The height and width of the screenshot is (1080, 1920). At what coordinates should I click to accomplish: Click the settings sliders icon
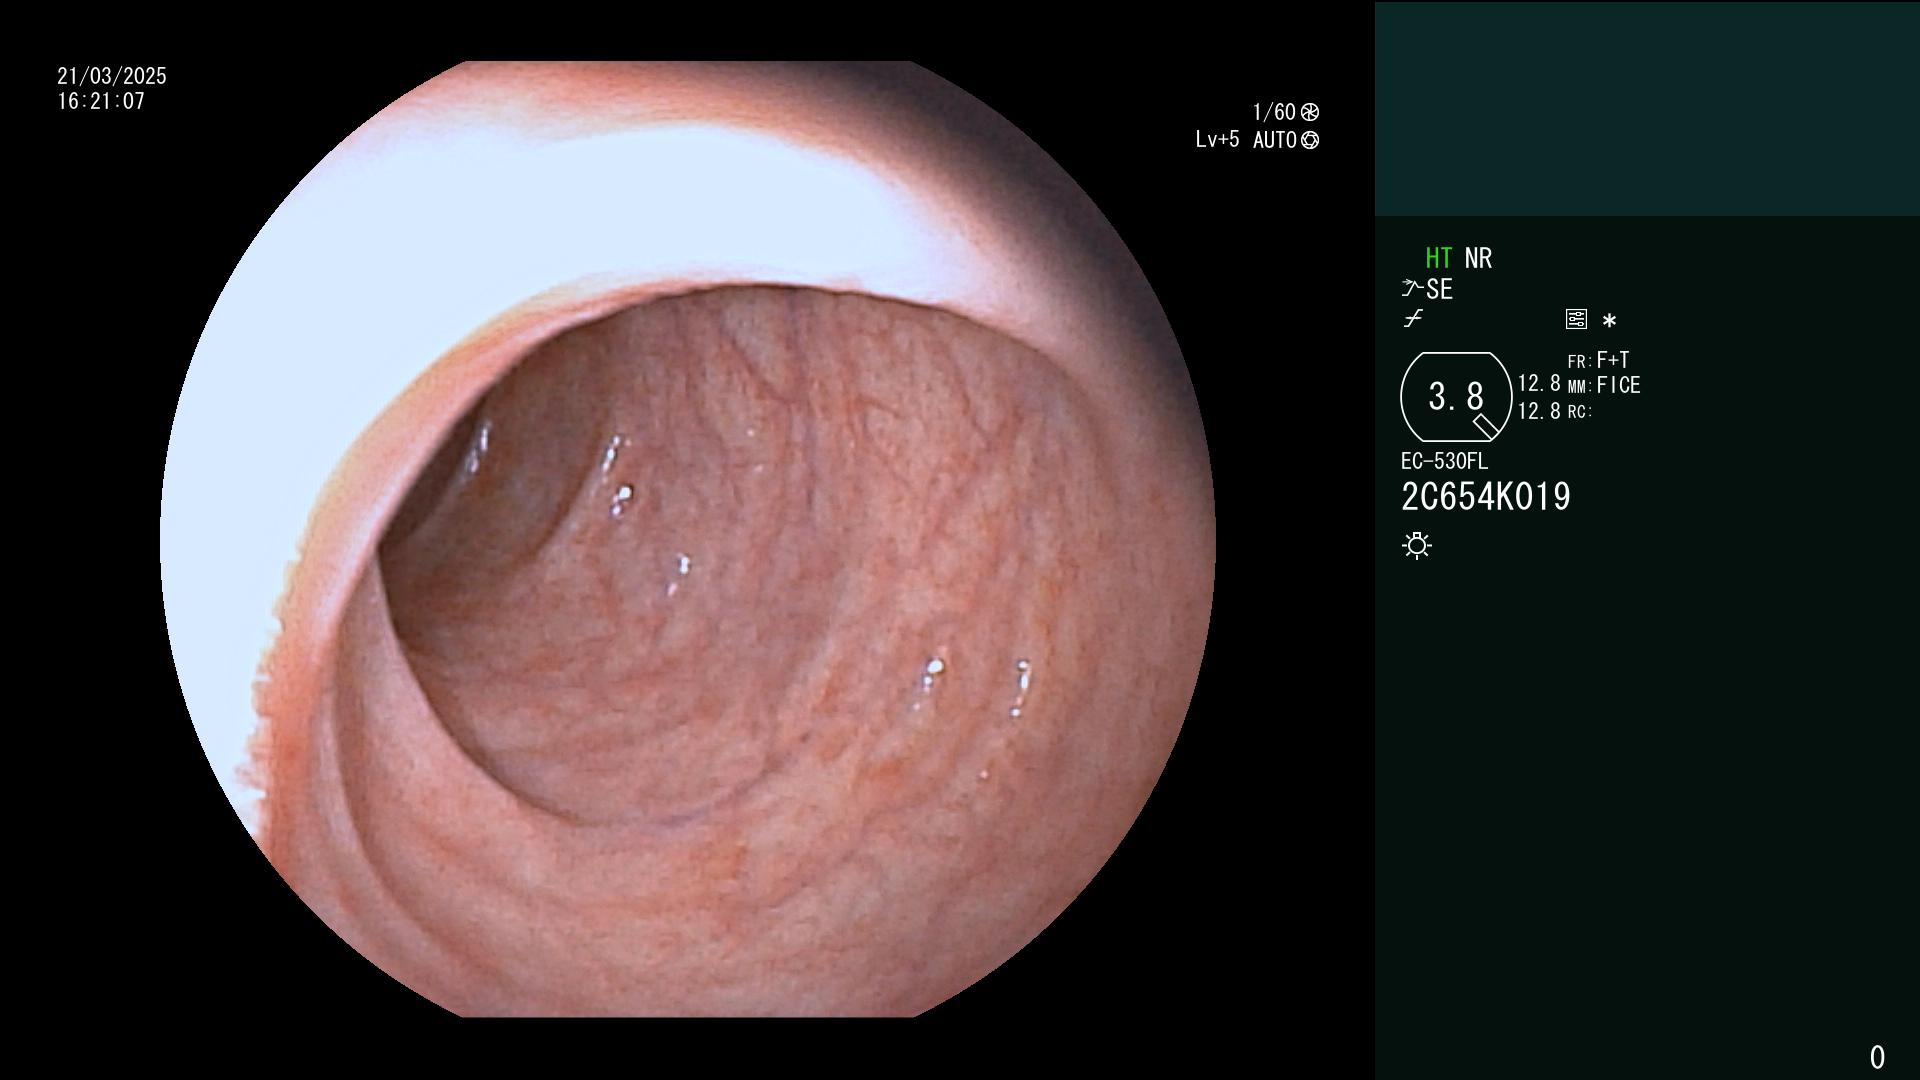1576,320
